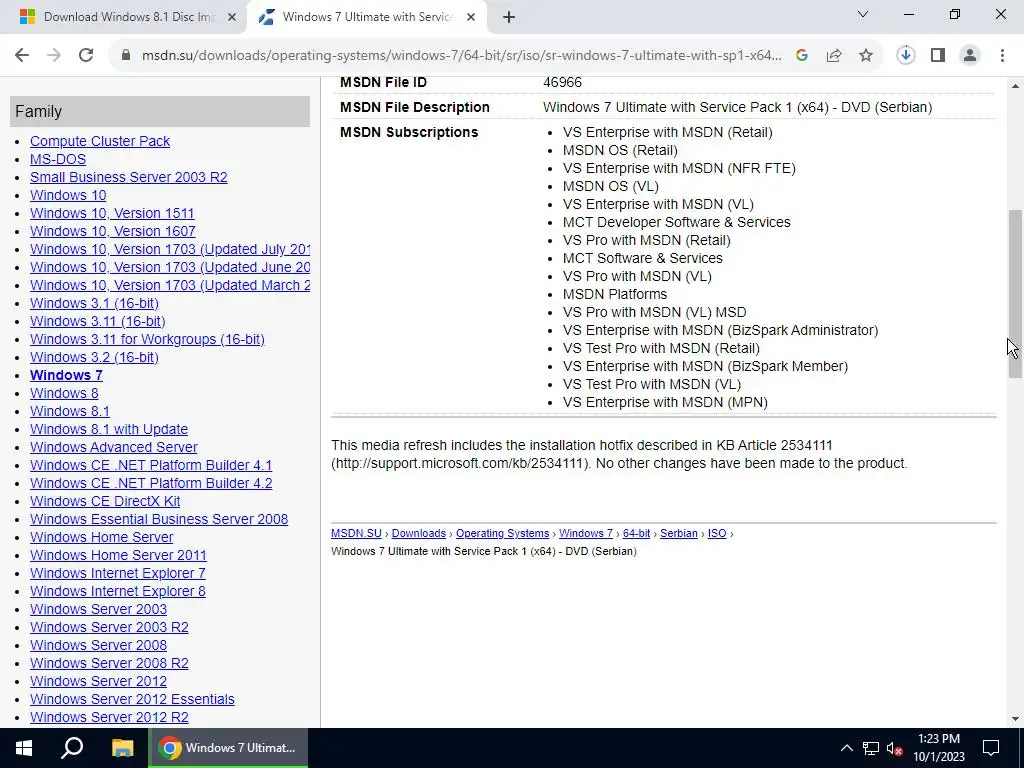Open Windows Home Server 2011 link
The image size is (1024, 768).
point(118,555)
